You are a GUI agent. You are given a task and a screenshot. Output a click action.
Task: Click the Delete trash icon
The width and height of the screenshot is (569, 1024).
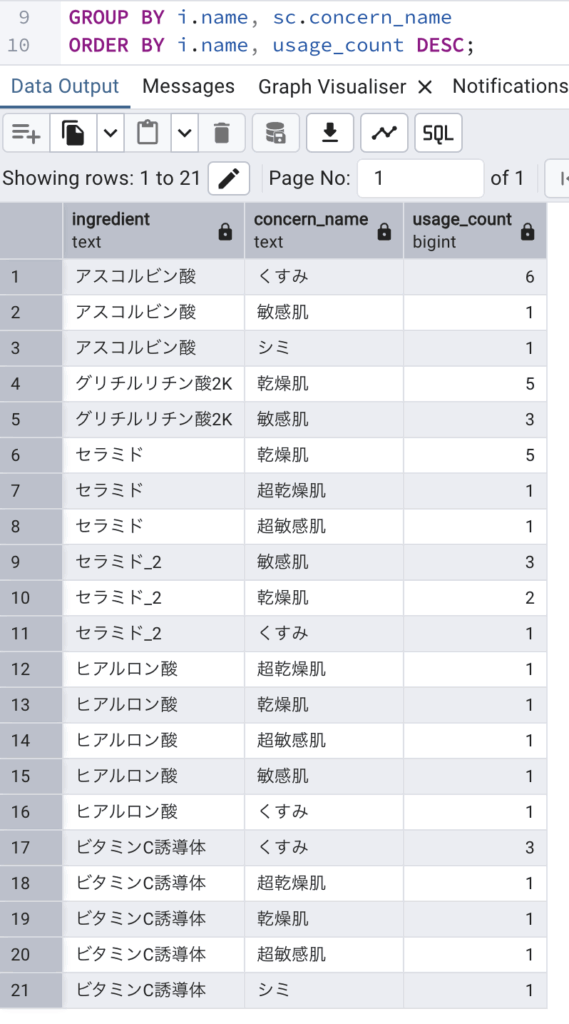(222, 133)
